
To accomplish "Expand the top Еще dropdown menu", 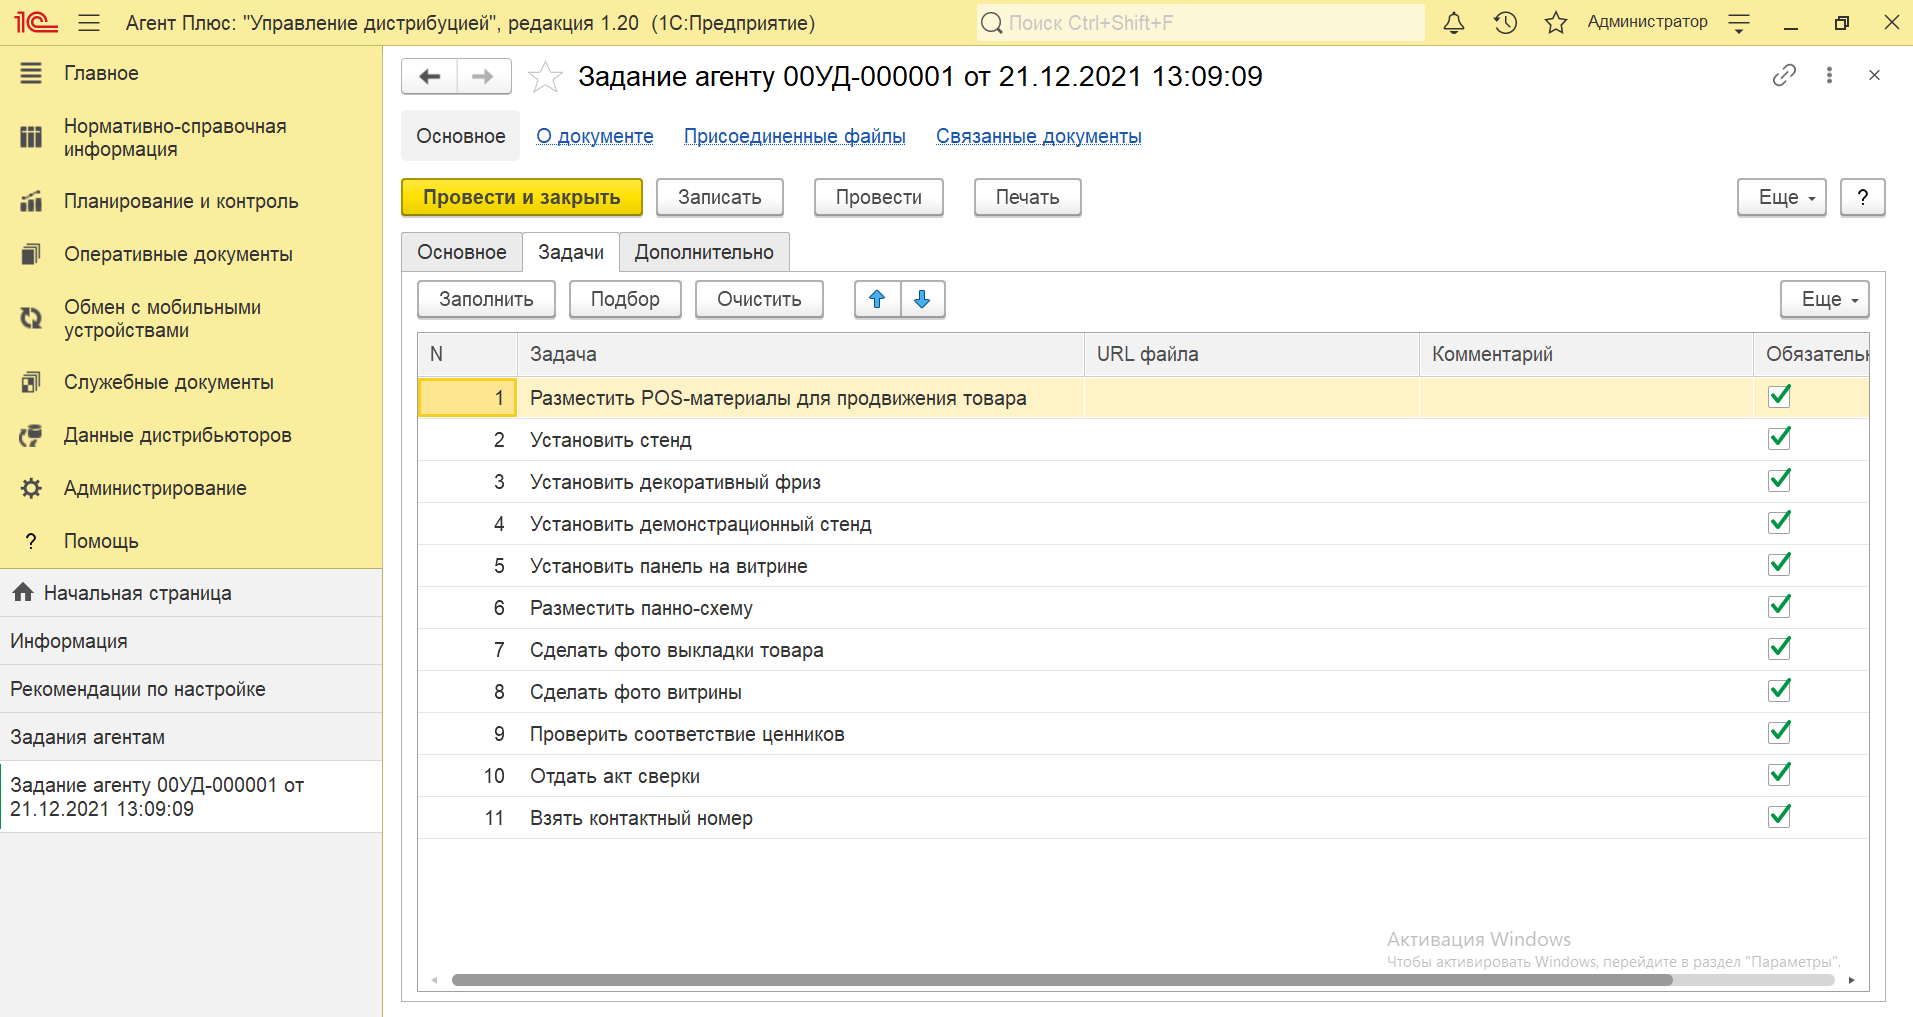I will (x=1781, y=197).
